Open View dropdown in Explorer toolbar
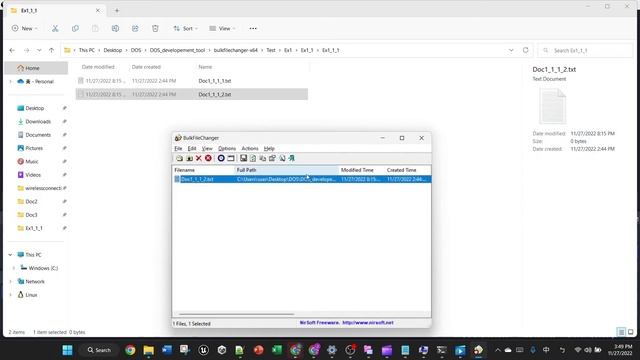The image size is (640, 360). 222,29
